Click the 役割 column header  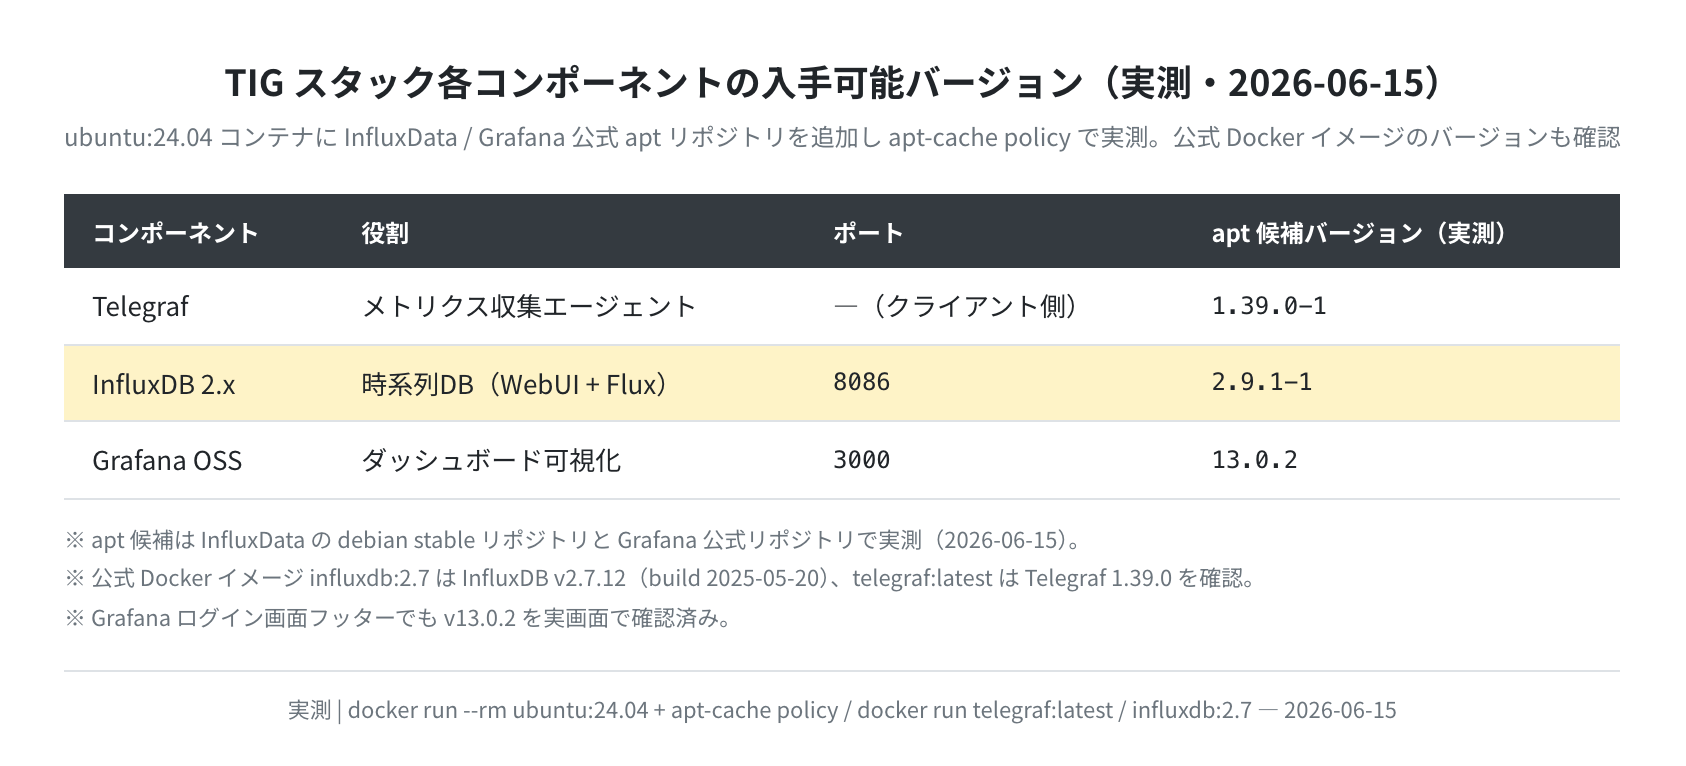click(x=385, y=232)
